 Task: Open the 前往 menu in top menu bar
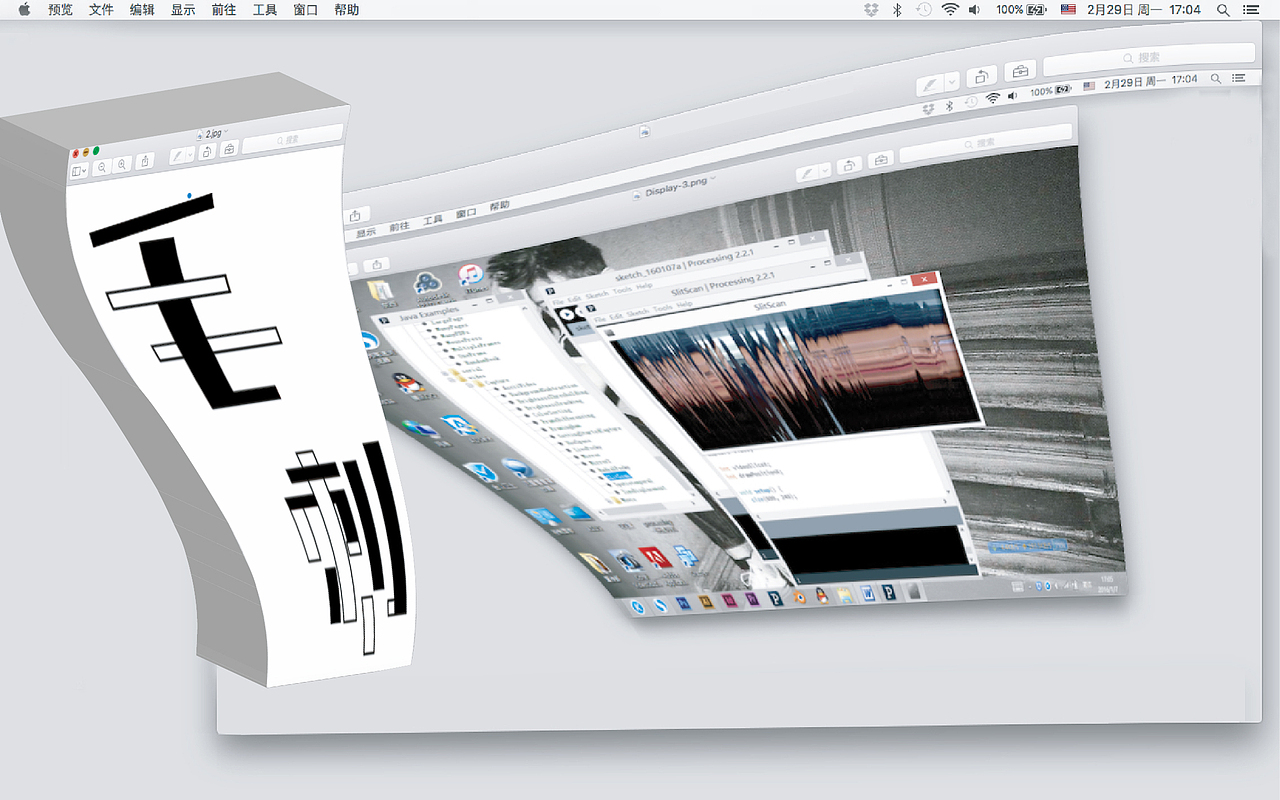click(x=224, y=10)
